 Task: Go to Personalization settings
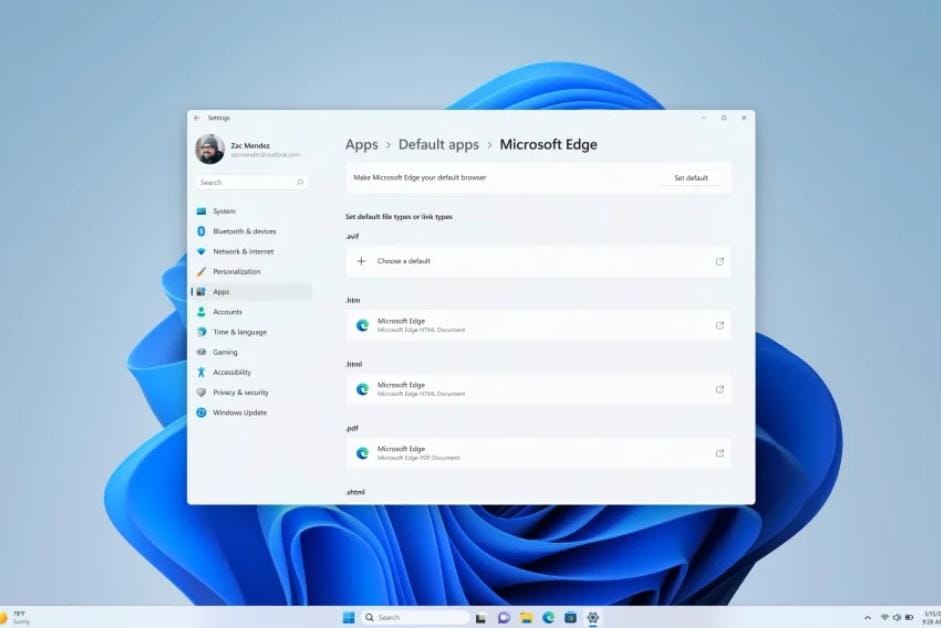(251, 271)
